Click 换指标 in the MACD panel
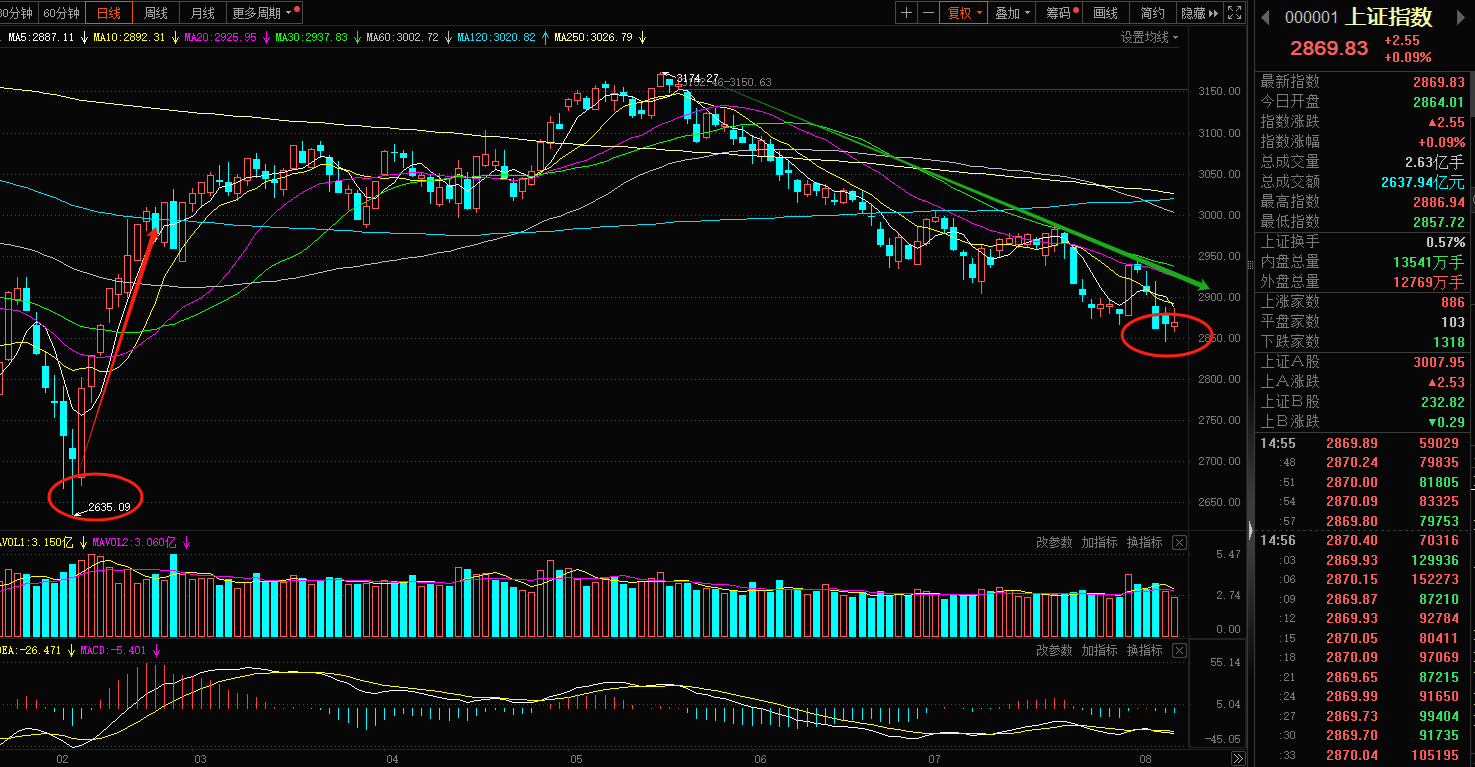1475x767 pixels. click(1144, 650)
